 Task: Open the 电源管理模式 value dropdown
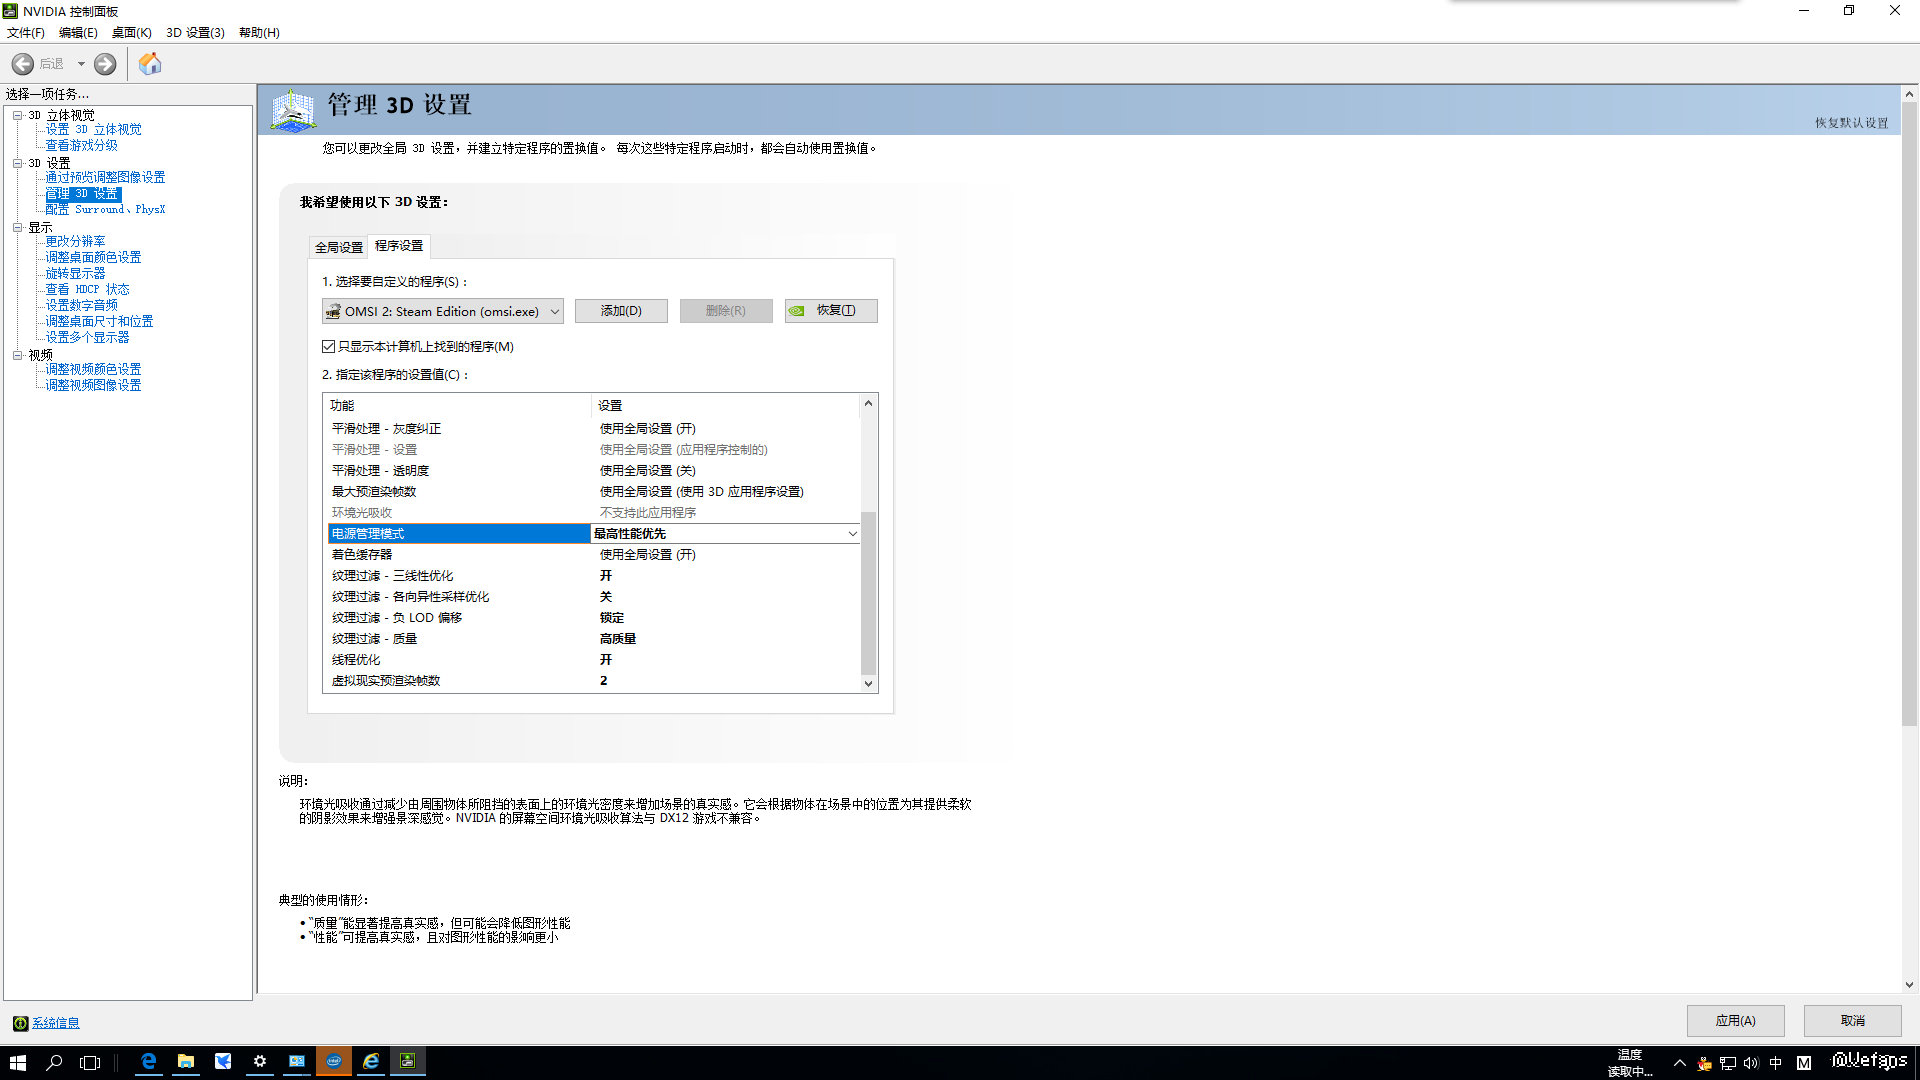[x=852, y=534]
